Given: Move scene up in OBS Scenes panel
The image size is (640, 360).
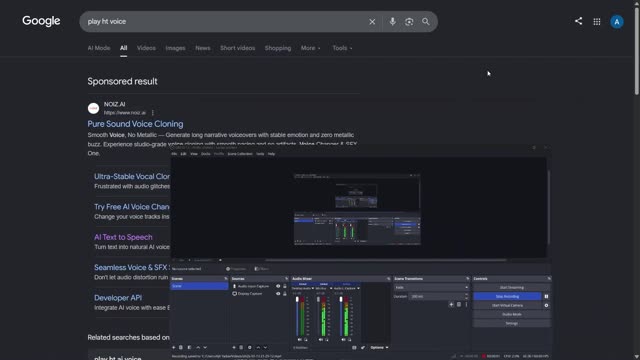Looking at the screenshot, I should click(198, 347).
